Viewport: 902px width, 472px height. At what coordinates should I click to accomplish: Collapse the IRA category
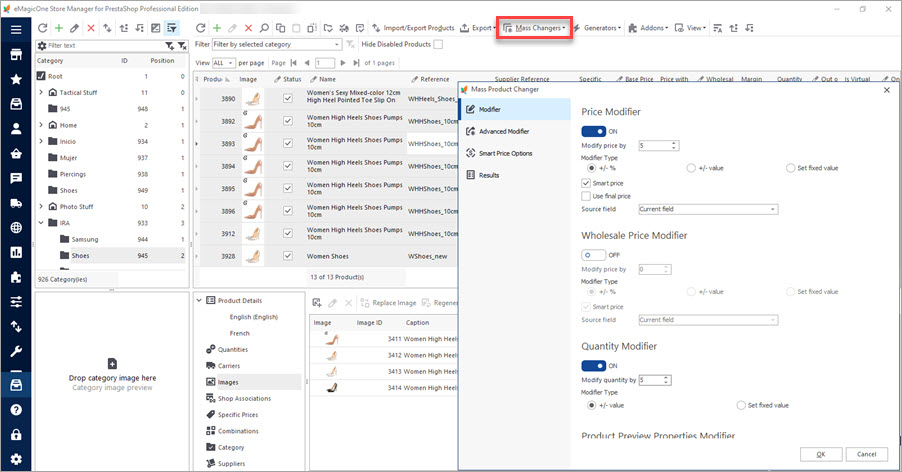tap(41, 222)
